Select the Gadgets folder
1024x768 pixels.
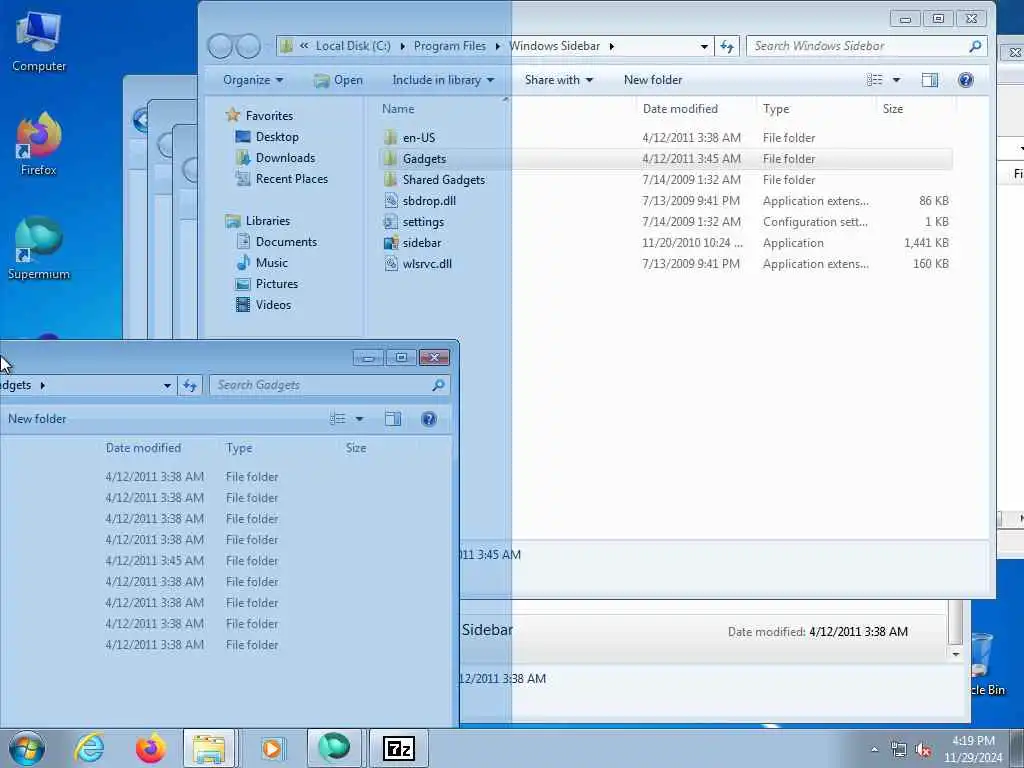click(665, 159)
